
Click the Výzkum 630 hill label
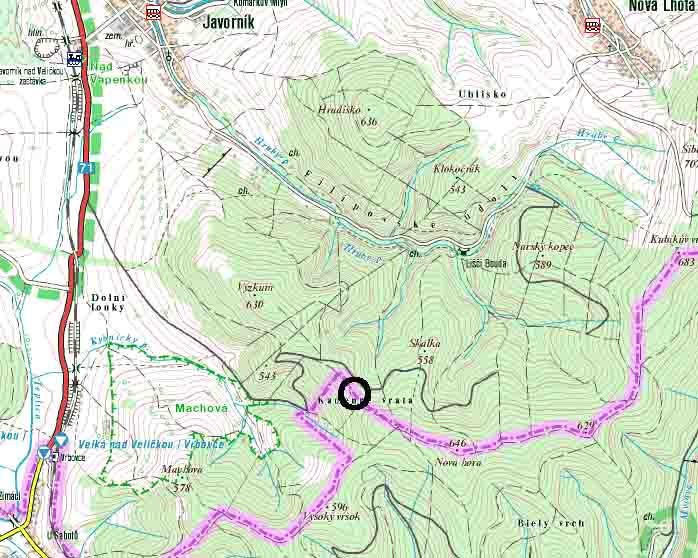pos(255,295)
